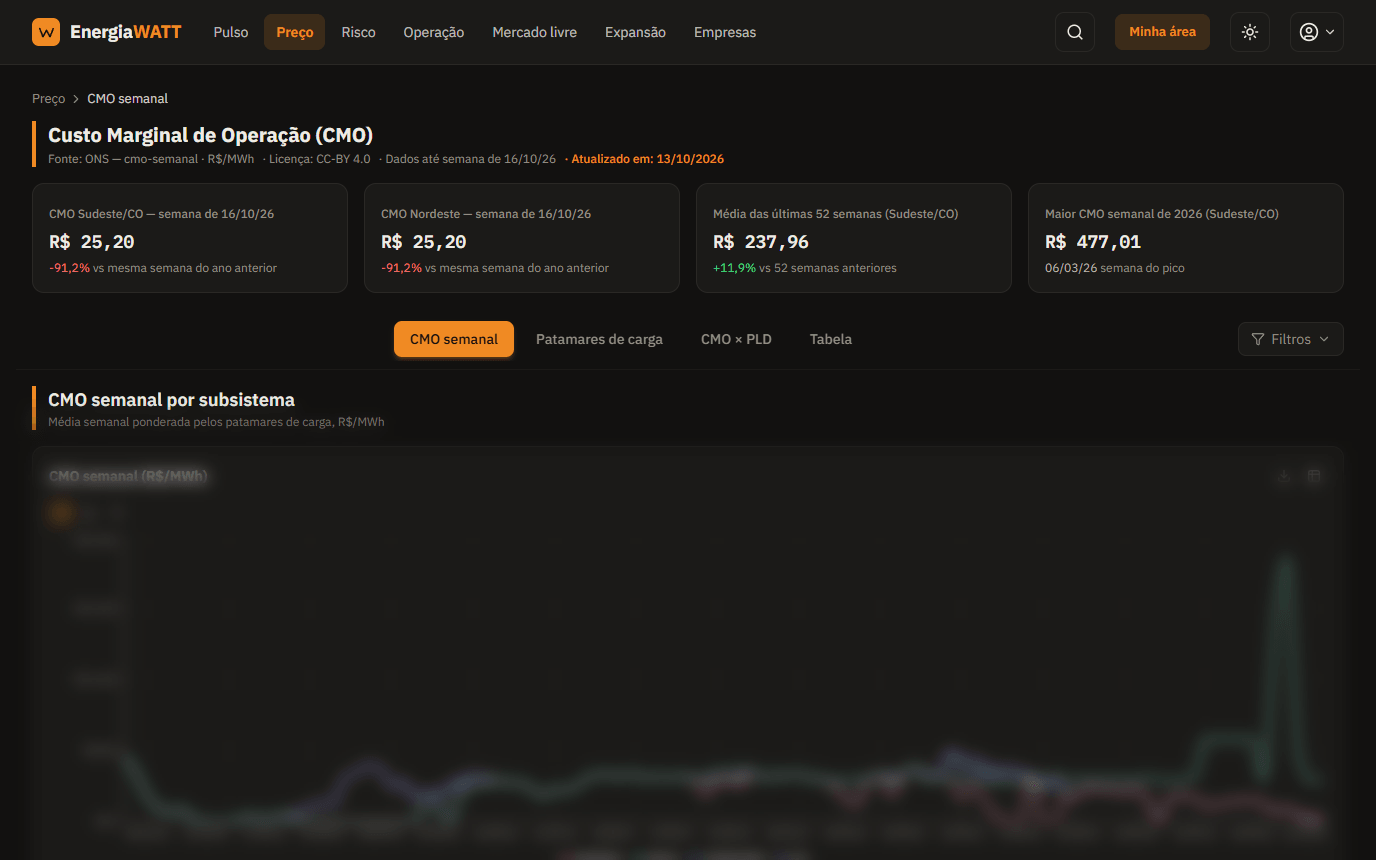Select the CMO semanal tab

454,339
